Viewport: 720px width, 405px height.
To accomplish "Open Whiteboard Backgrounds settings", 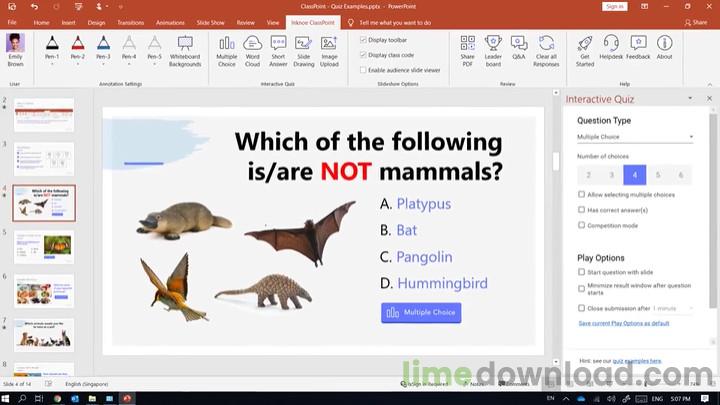I will click(185, 51).
